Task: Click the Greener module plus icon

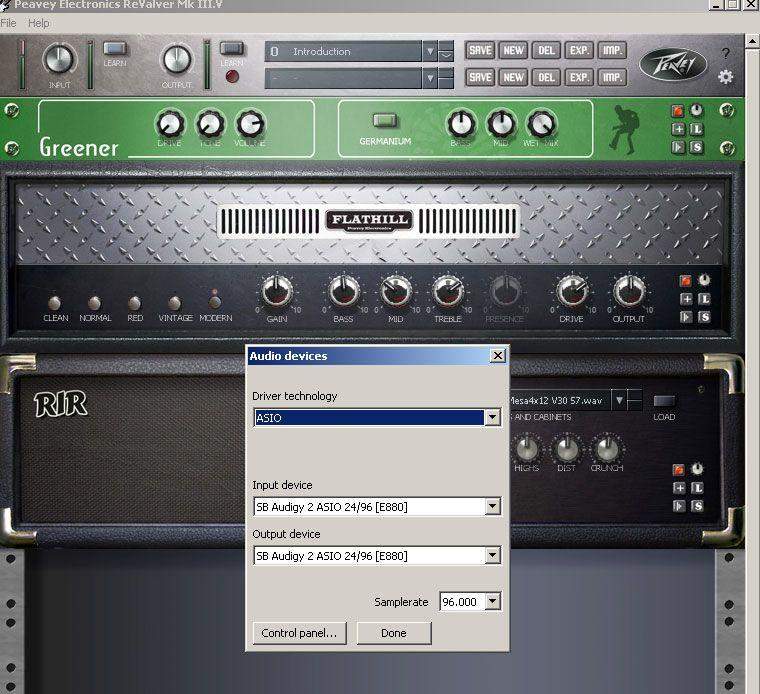Action: point(678,129)
